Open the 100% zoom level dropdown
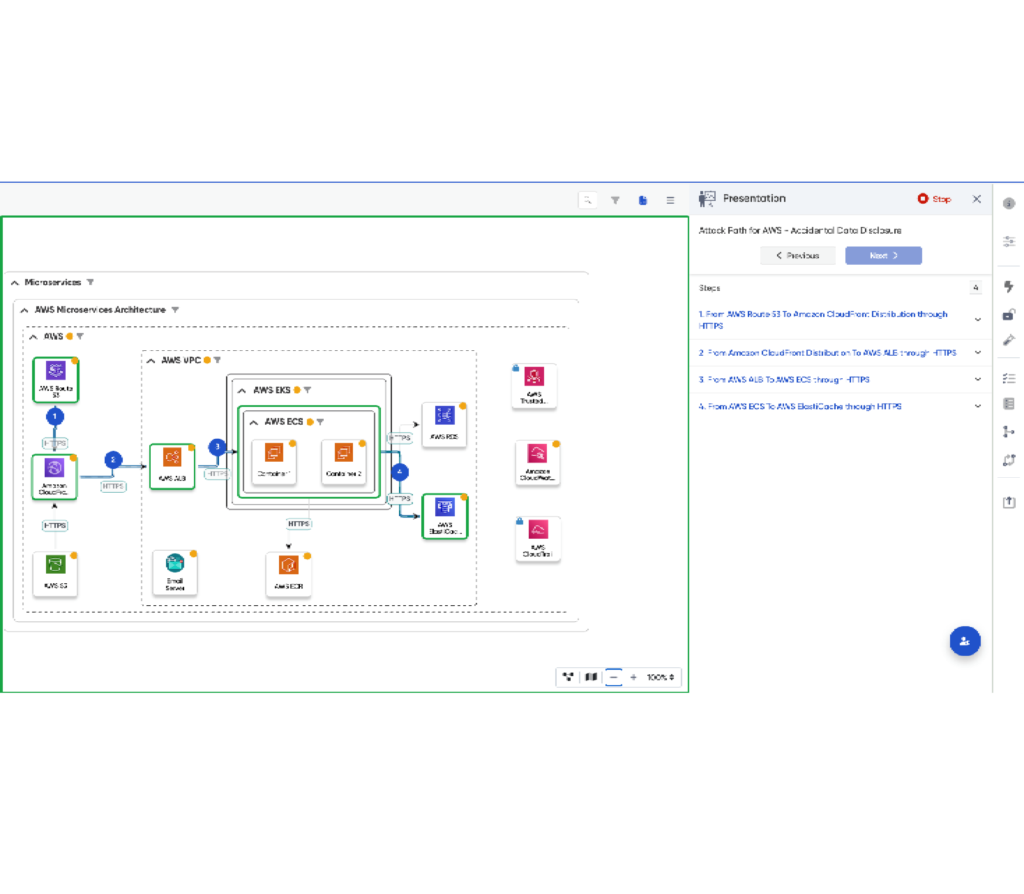The width and height of the screenshot is (1024, 894). 660,677
